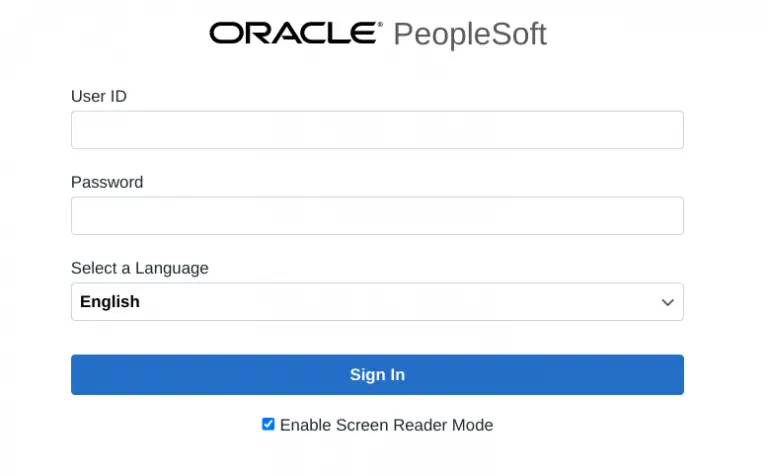Click the Select a Language label

[x=140, y=268]
